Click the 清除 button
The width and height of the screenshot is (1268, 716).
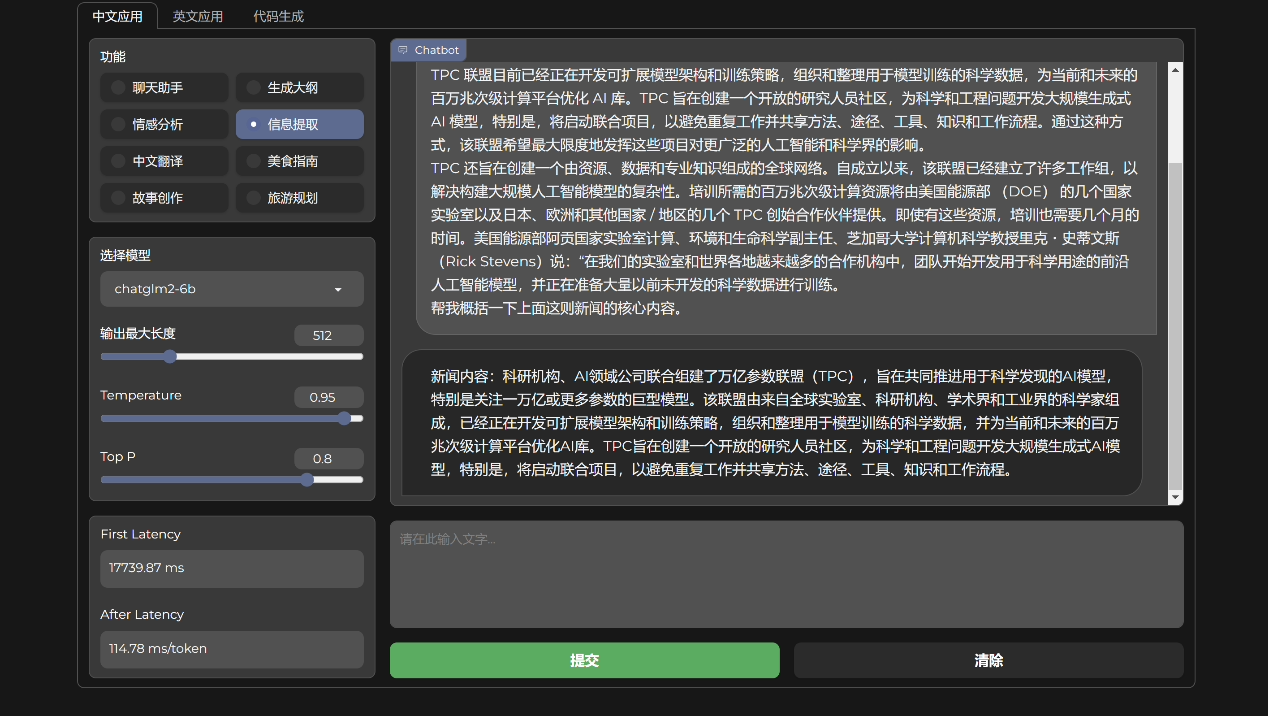[x=988, y=660]
